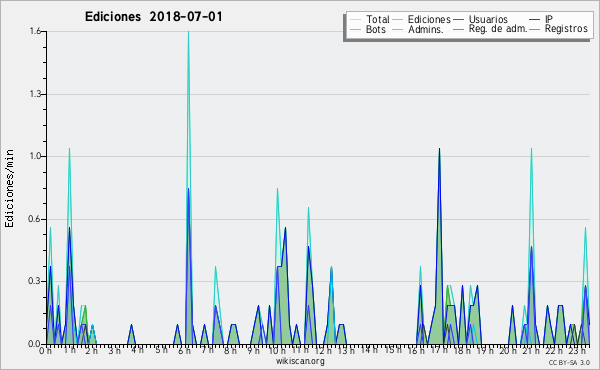The image size is (600, 370).
Task: Click the 'Bots' legend entry
Action: click(375, 29)
